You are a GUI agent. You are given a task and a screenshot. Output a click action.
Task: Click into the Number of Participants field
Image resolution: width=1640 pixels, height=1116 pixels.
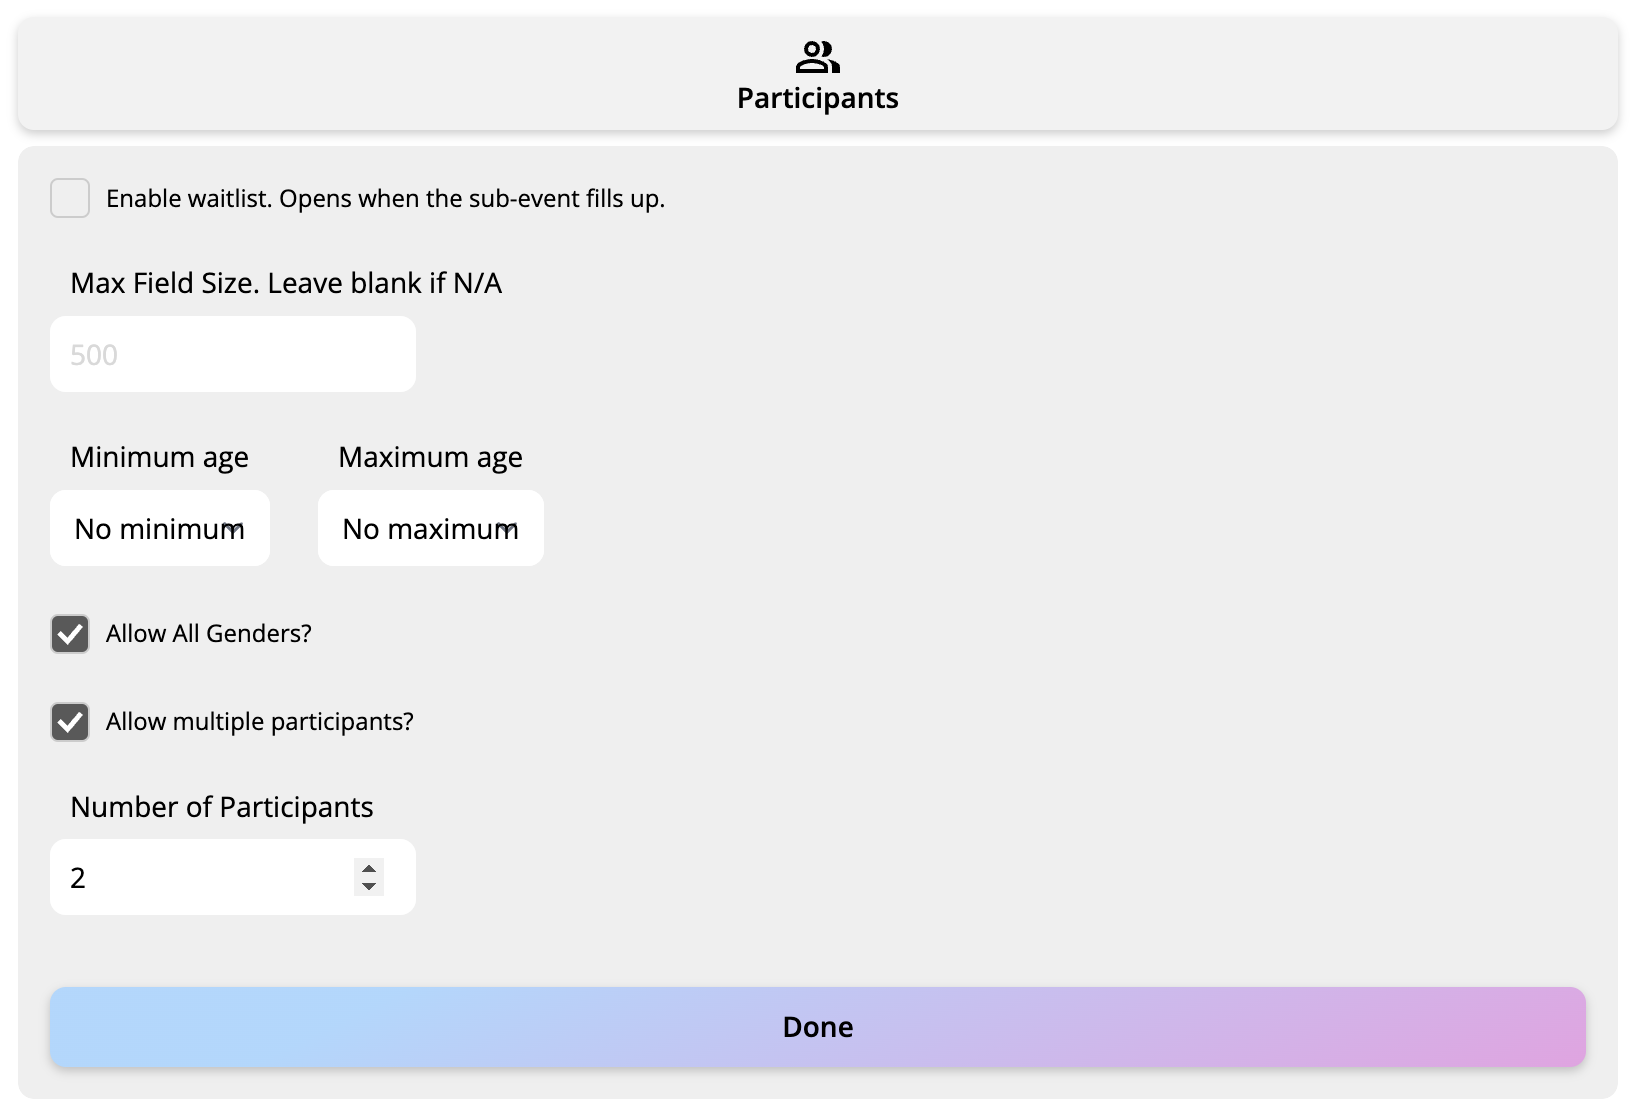pyautogui.click(x=200, y=877)
